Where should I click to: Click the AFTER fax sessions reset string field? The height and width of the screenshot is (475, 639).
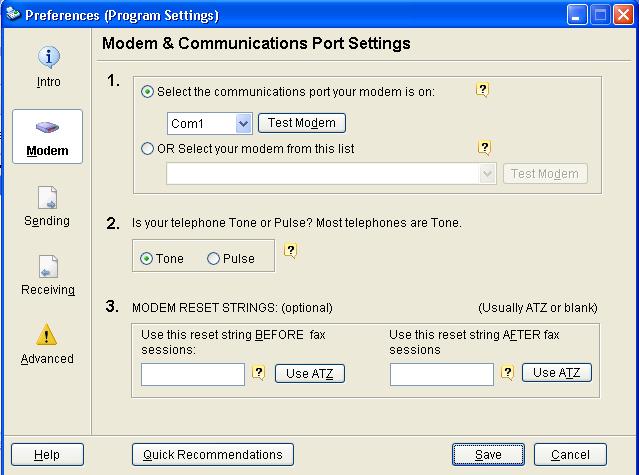pyautogui.click(x=442, y=374)
